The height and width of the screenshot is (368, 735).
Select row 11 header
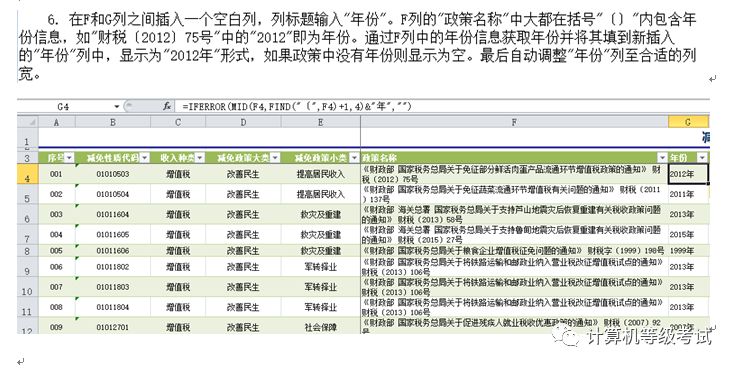point(28,308)
